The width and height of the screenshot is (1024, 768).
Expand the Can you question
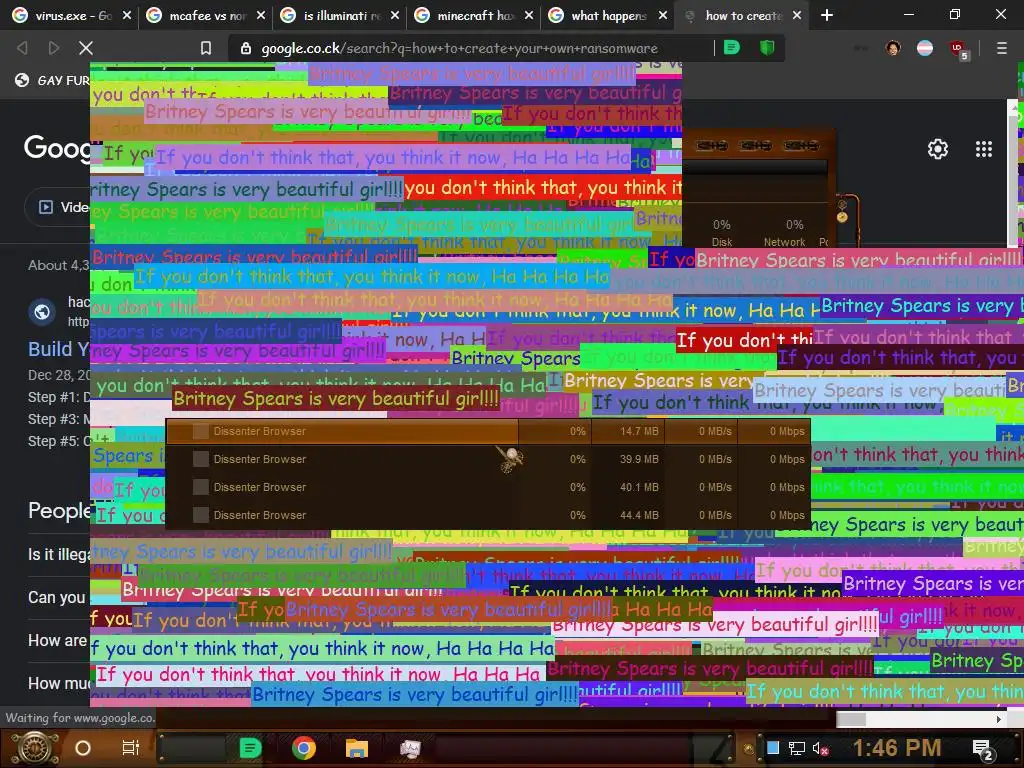(x=57, y=598)
